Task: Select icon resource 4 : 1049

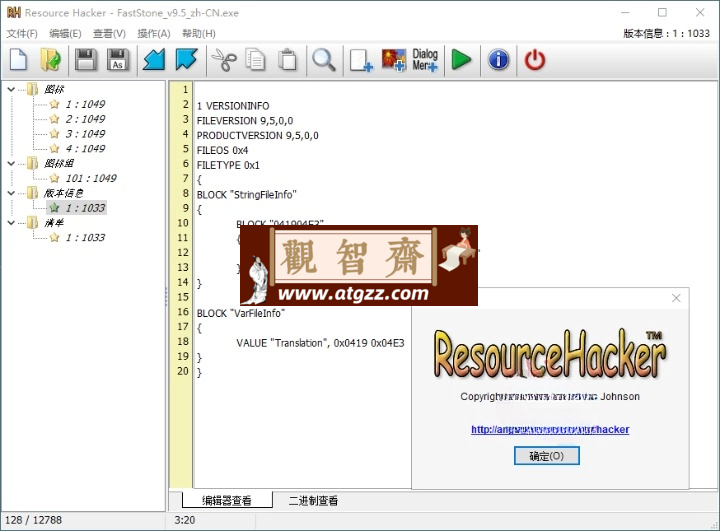Action: (85, 148)
